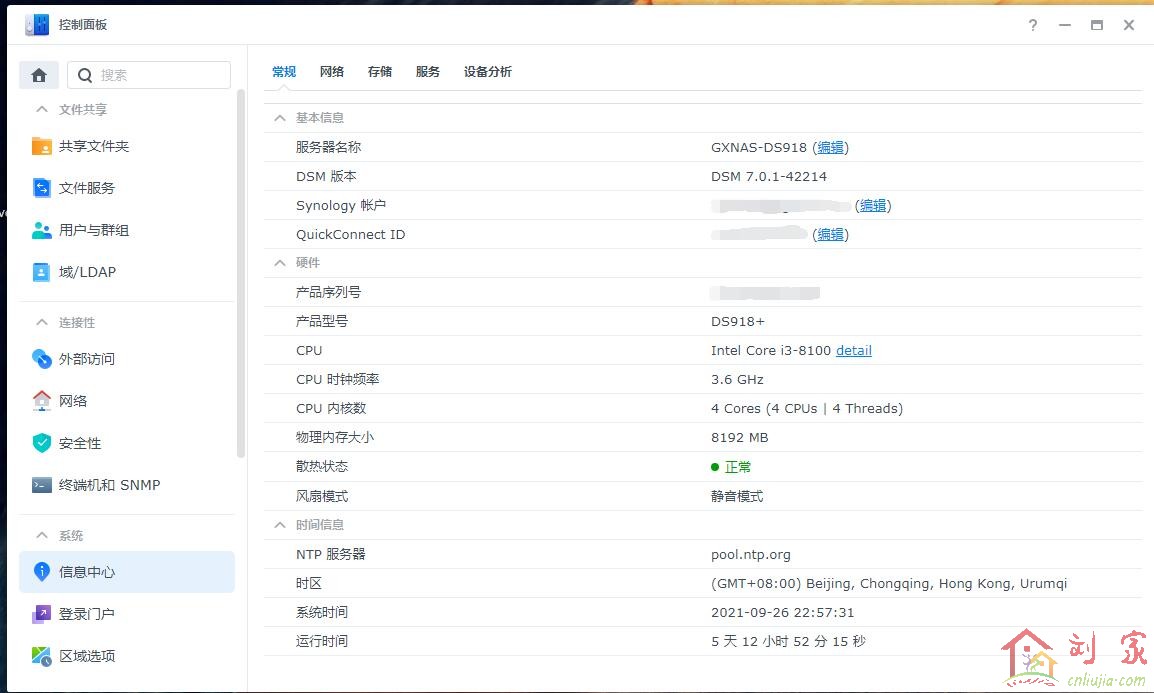1154x693 pixels.
Task: Collapse the Connectivity (连接性) sidebar group
Action: click(42, 323)
